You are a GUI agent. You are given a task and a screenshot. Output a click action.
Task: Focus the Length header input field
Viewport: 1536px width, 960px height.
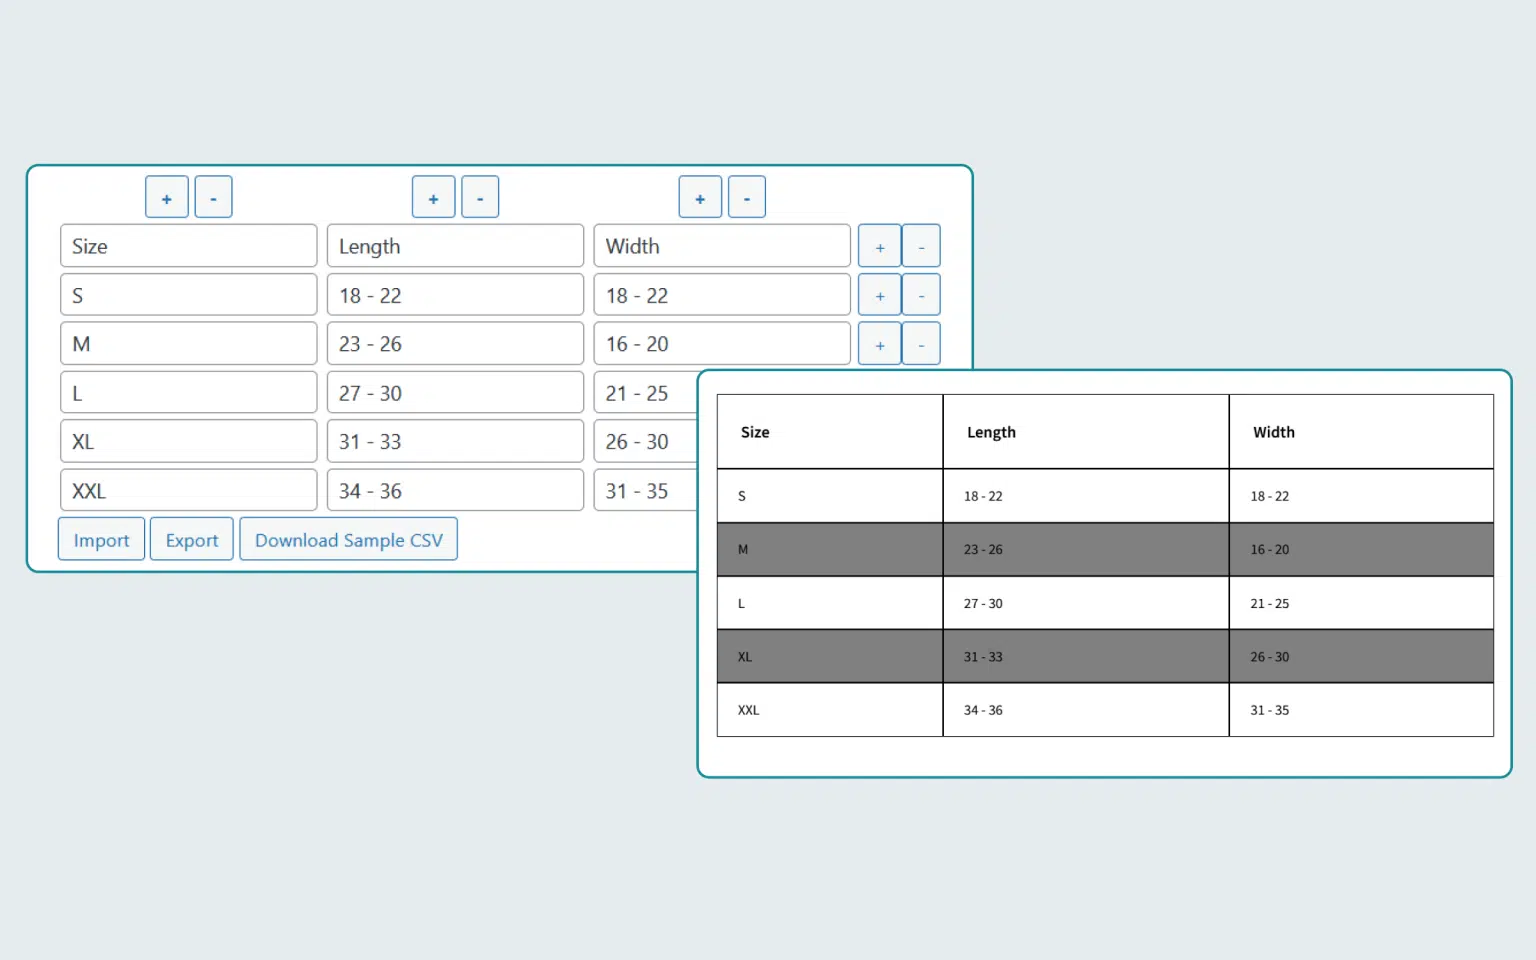click(455, 246)
